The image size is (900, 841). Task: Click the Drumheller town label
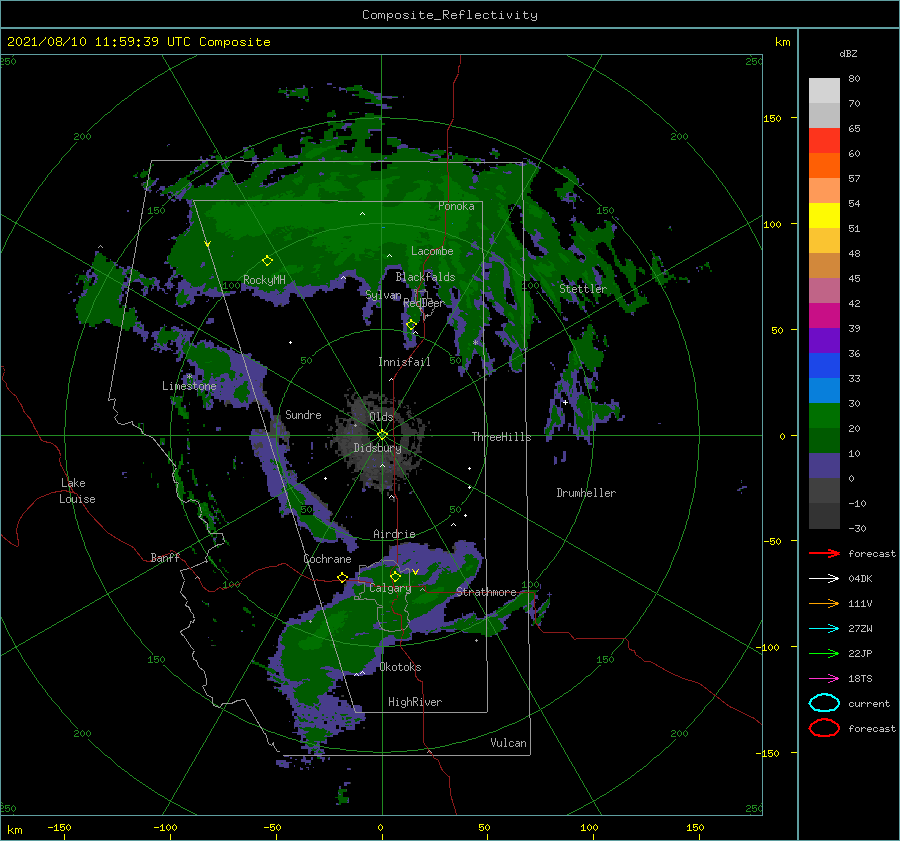[x=586, y=493]
